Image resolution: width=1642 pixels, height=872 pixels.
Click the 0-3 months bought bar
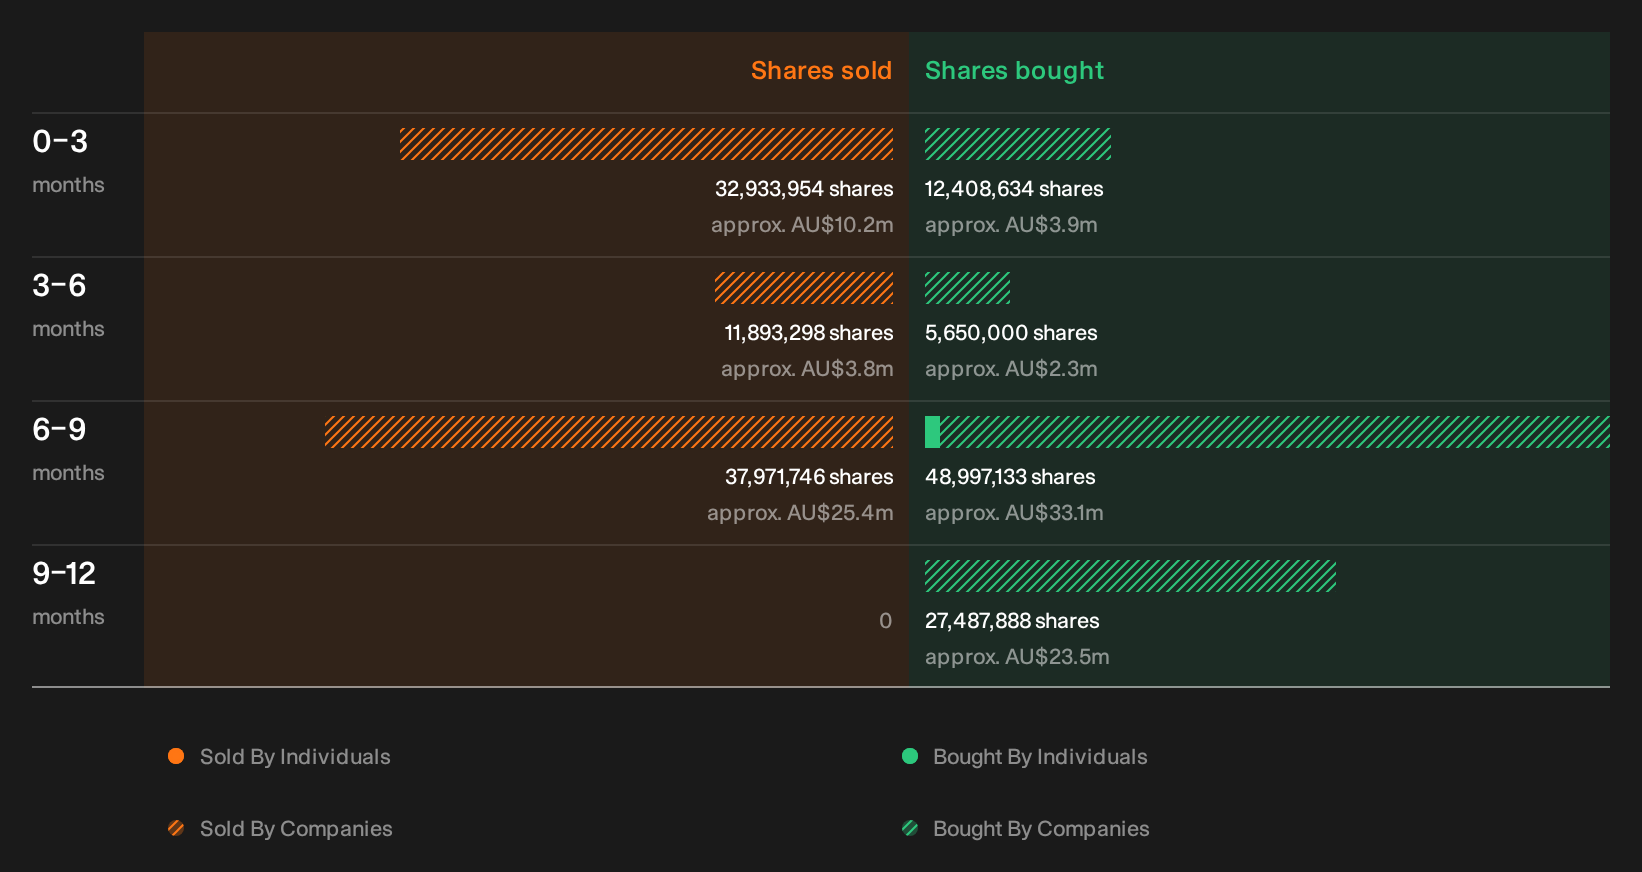pyautogui.click(x=1018, y=144)
